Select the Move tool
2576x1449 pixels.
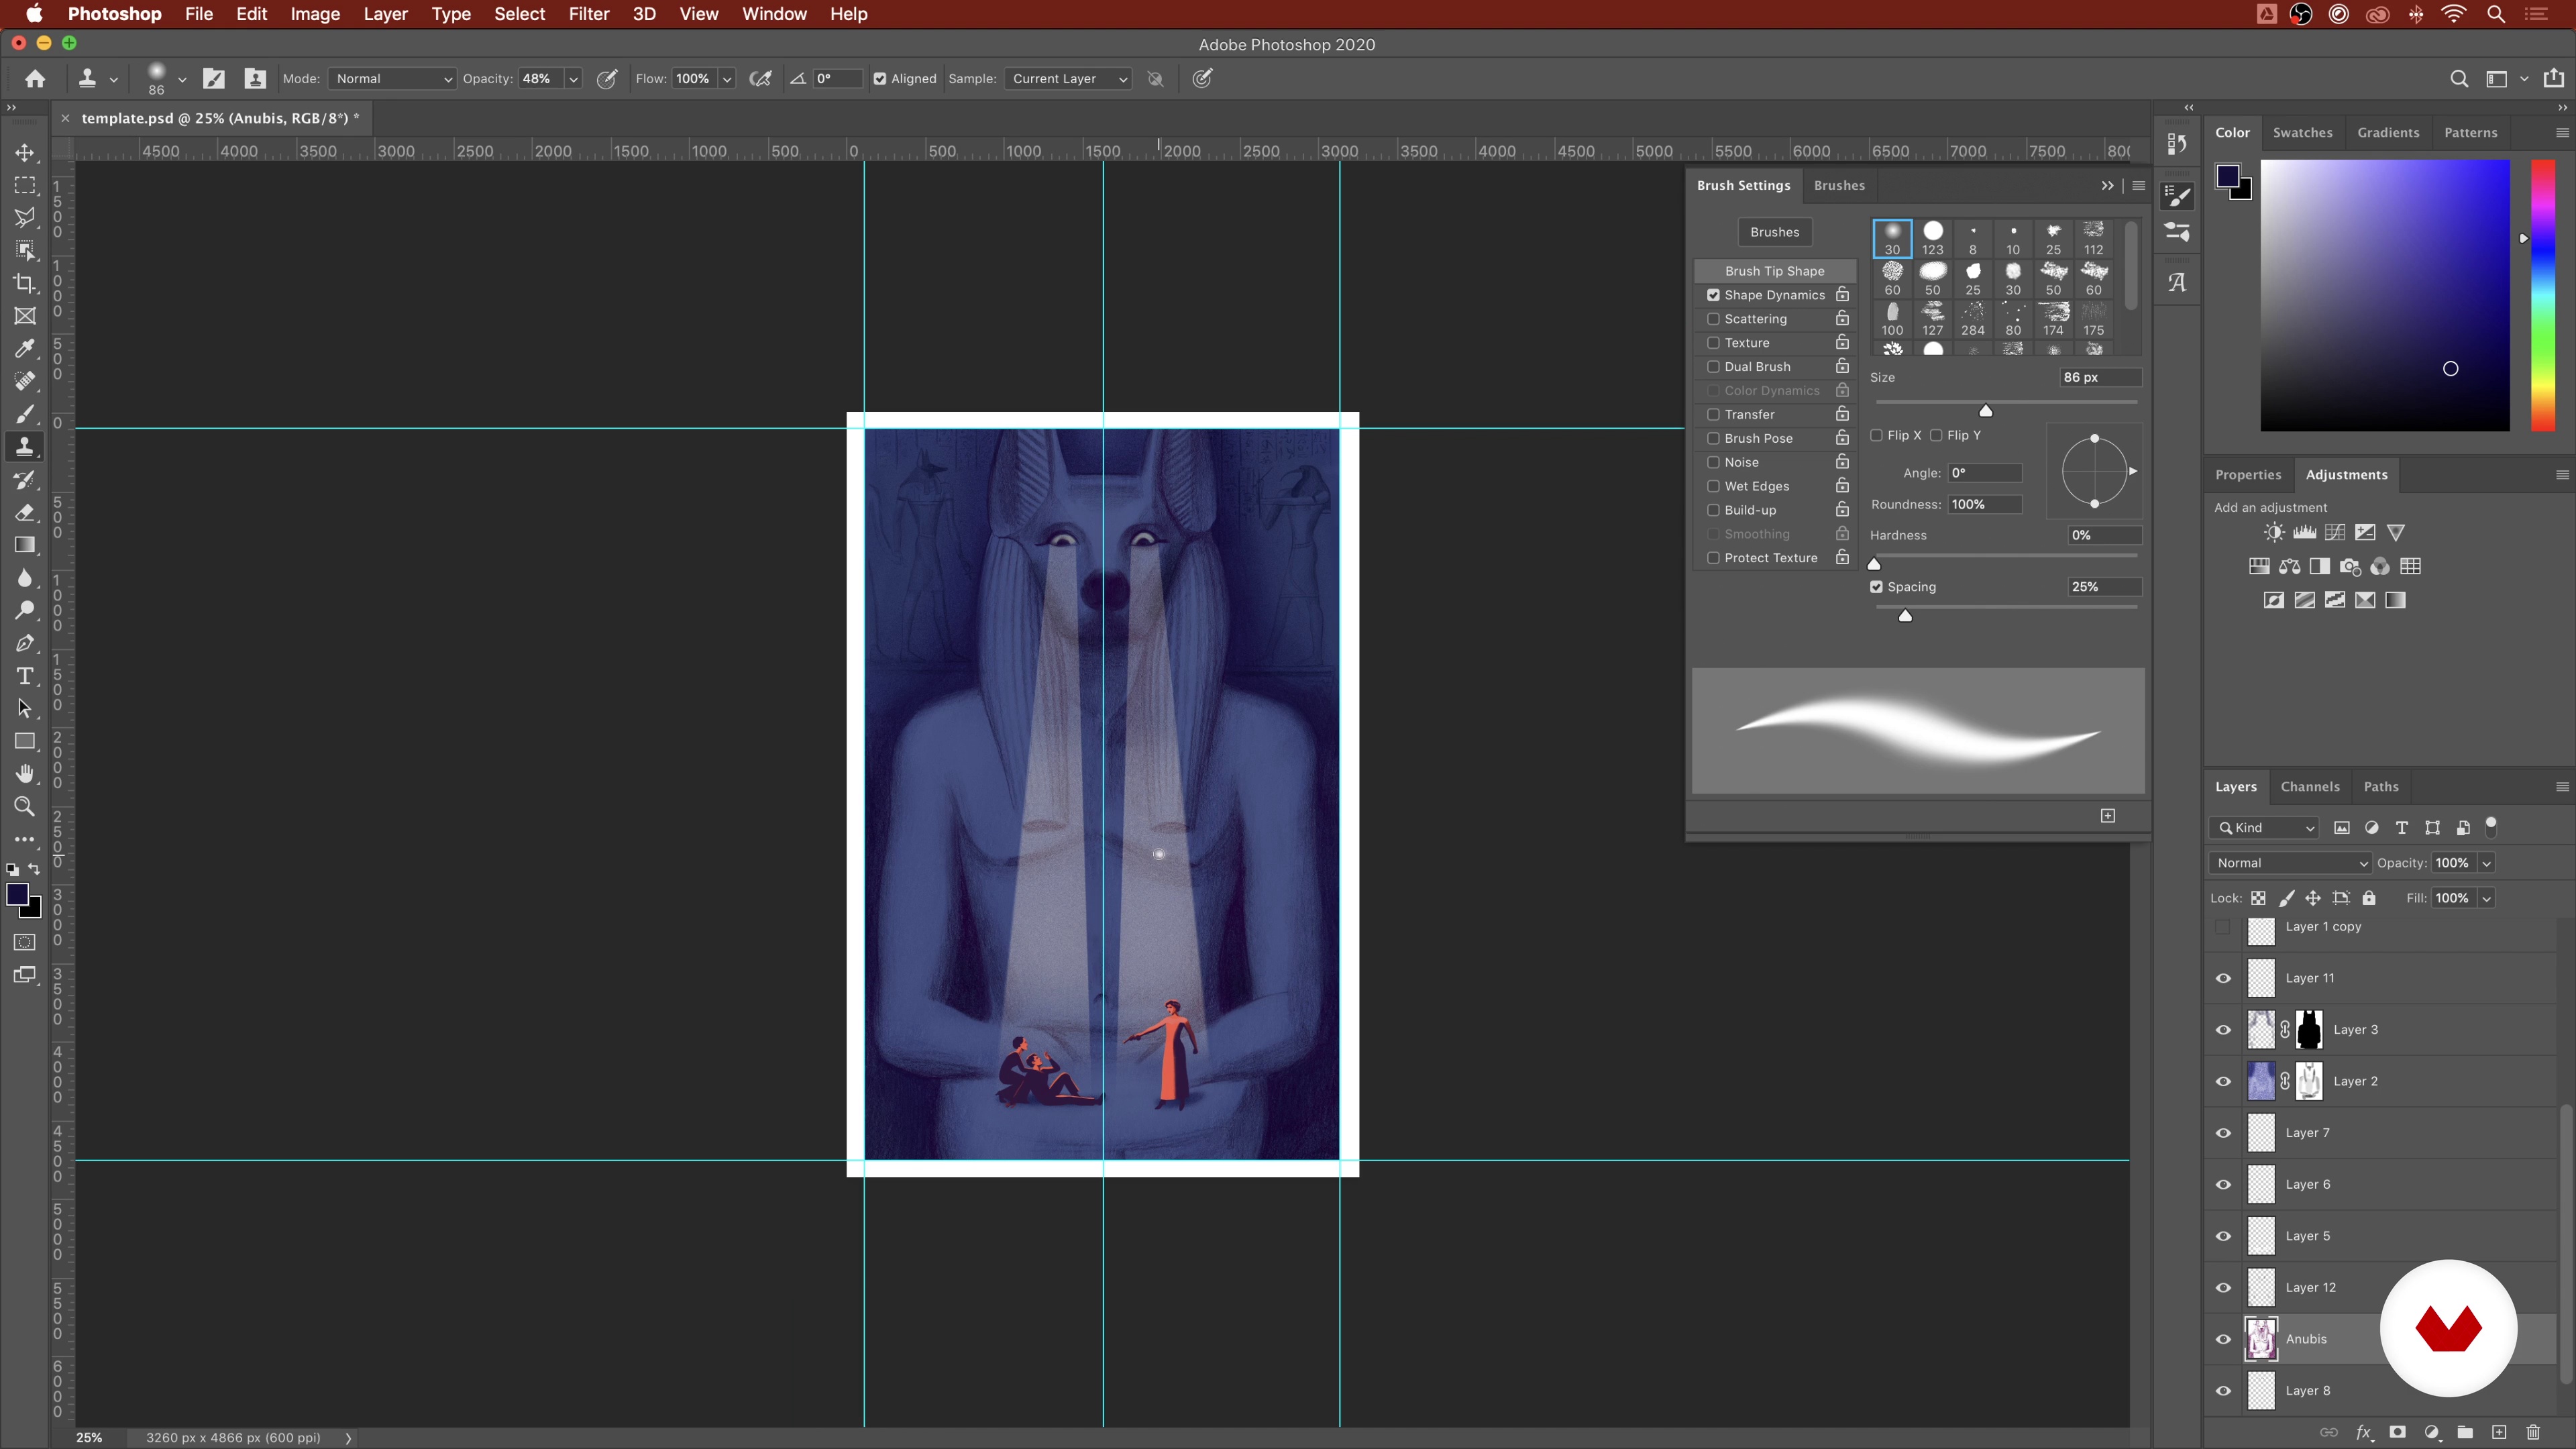click(25, 153)
